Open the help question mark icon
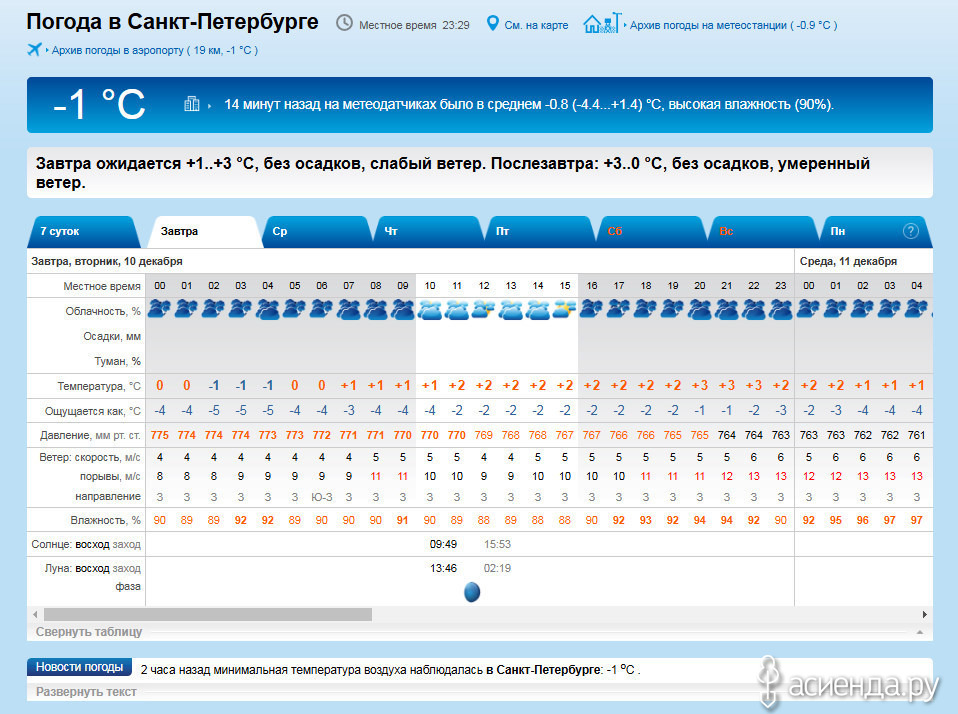 (910, 231)
